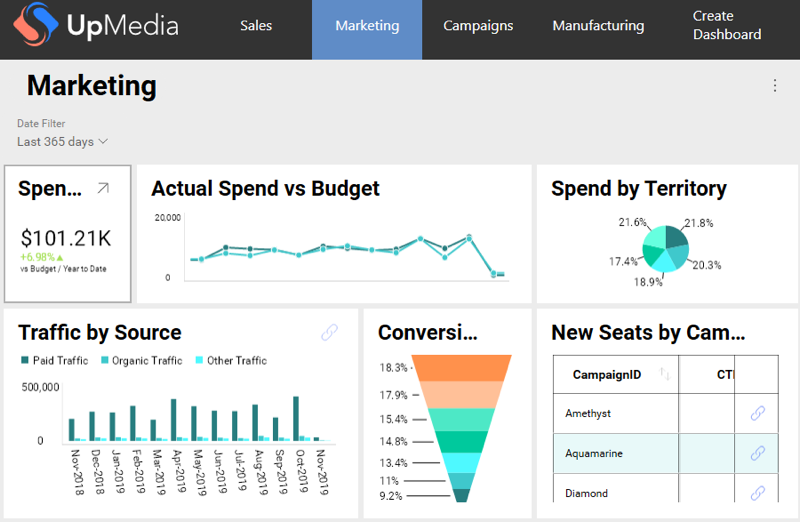
Task: Sort table by CampaignID column arrows
Action: click(x=665, y=375)
